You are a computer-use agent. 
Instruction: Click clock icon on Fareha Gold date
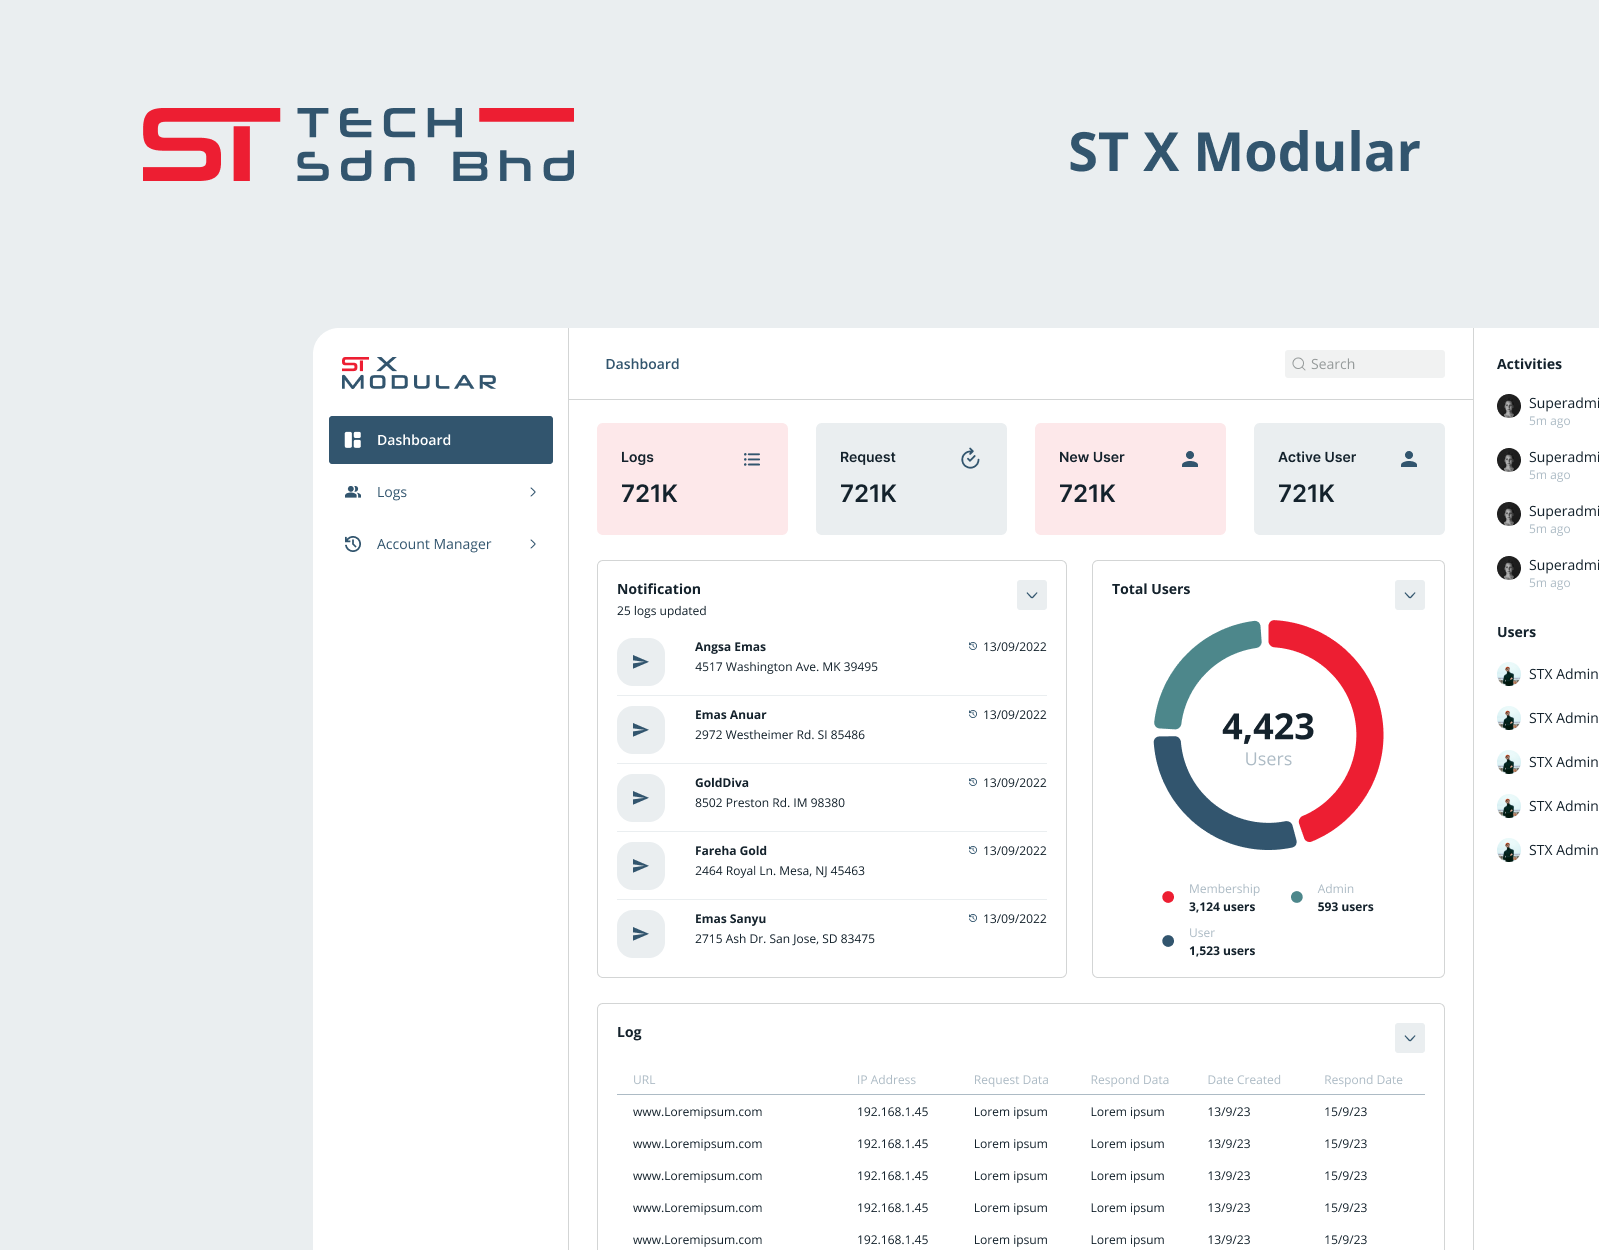tap(973, 850)
